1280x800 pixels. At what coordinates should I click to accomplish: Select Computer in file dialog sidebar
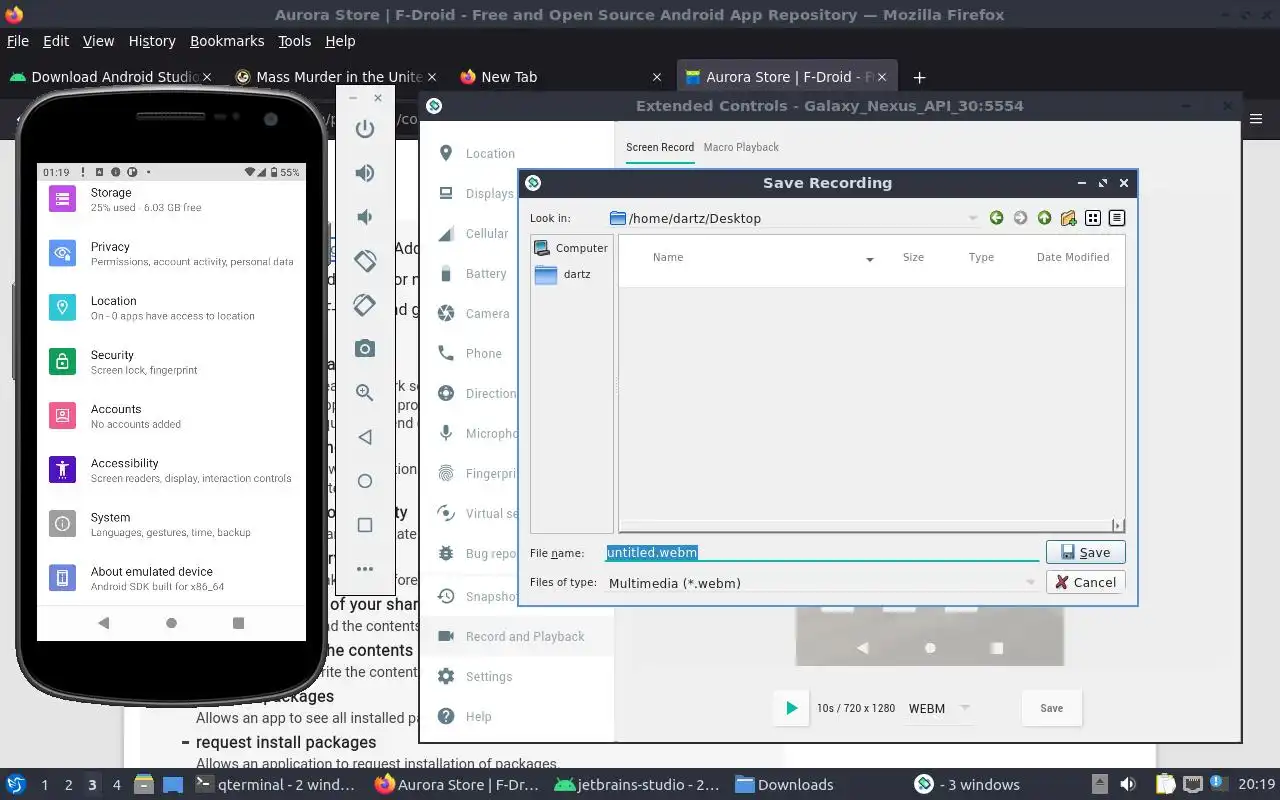(x=571, y=248)
